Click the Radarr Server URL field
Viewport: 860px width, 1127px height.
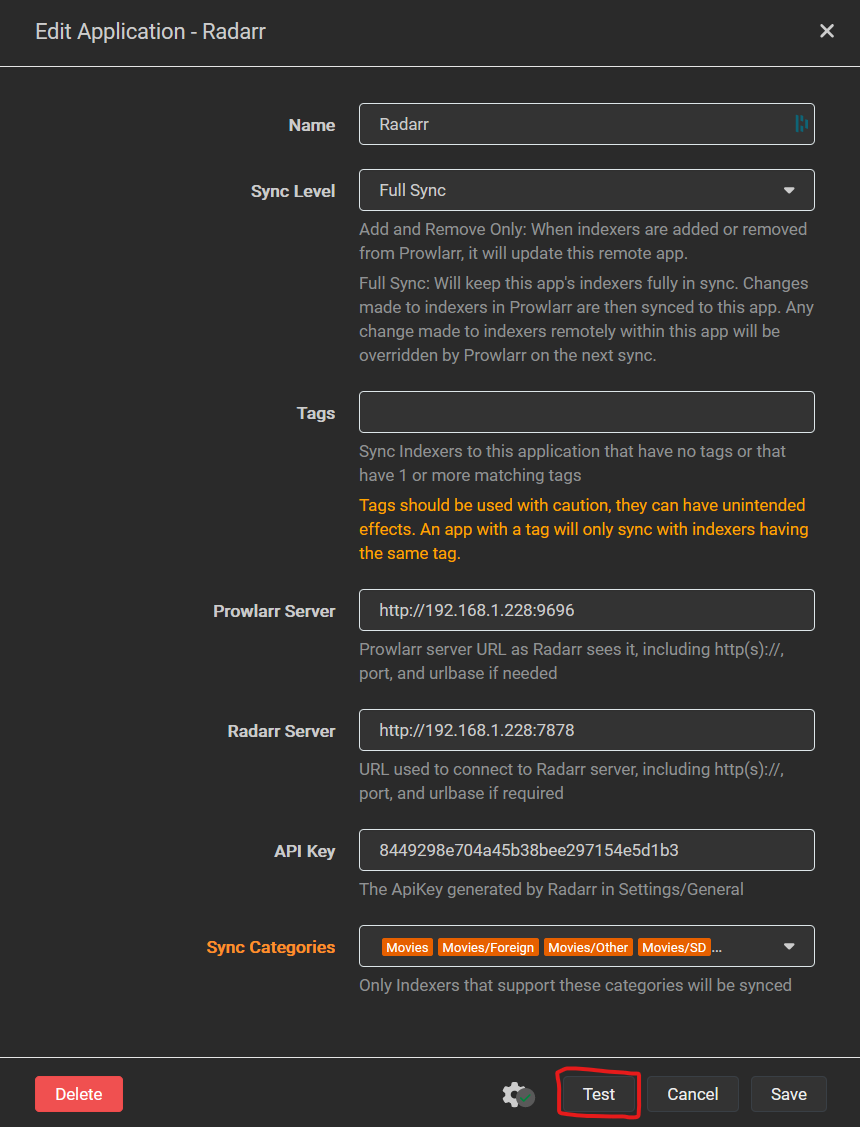coord(586,730)
